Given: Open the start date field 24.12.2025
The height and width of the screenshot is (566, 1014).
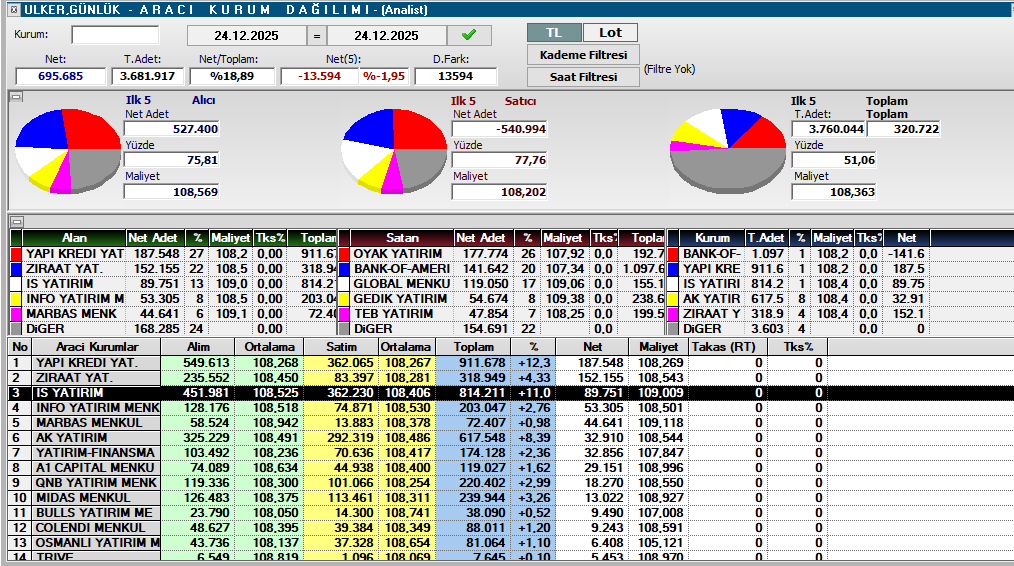Looking at the screenshot, I should tap(246, 36).
